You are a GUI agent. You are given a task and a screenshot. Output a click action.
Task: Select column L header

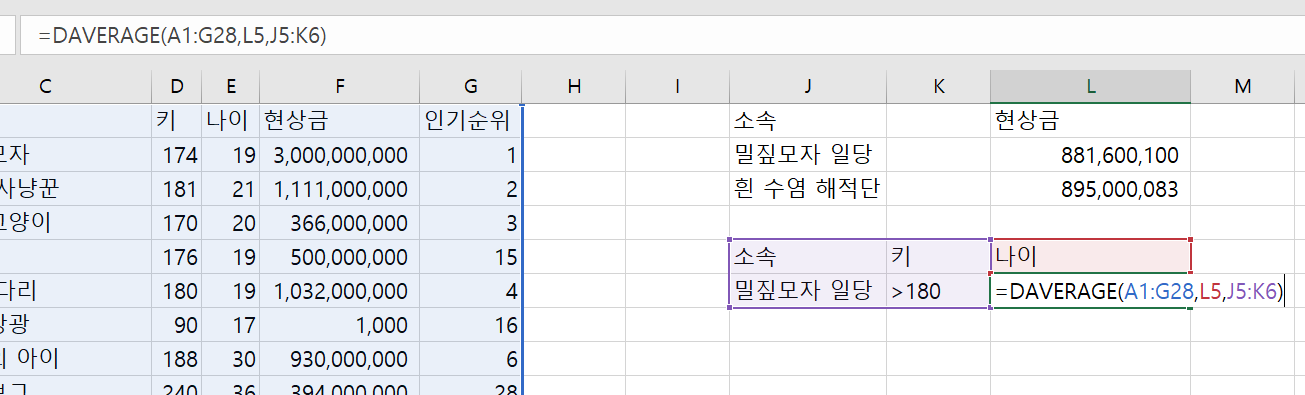point(1091,87)
